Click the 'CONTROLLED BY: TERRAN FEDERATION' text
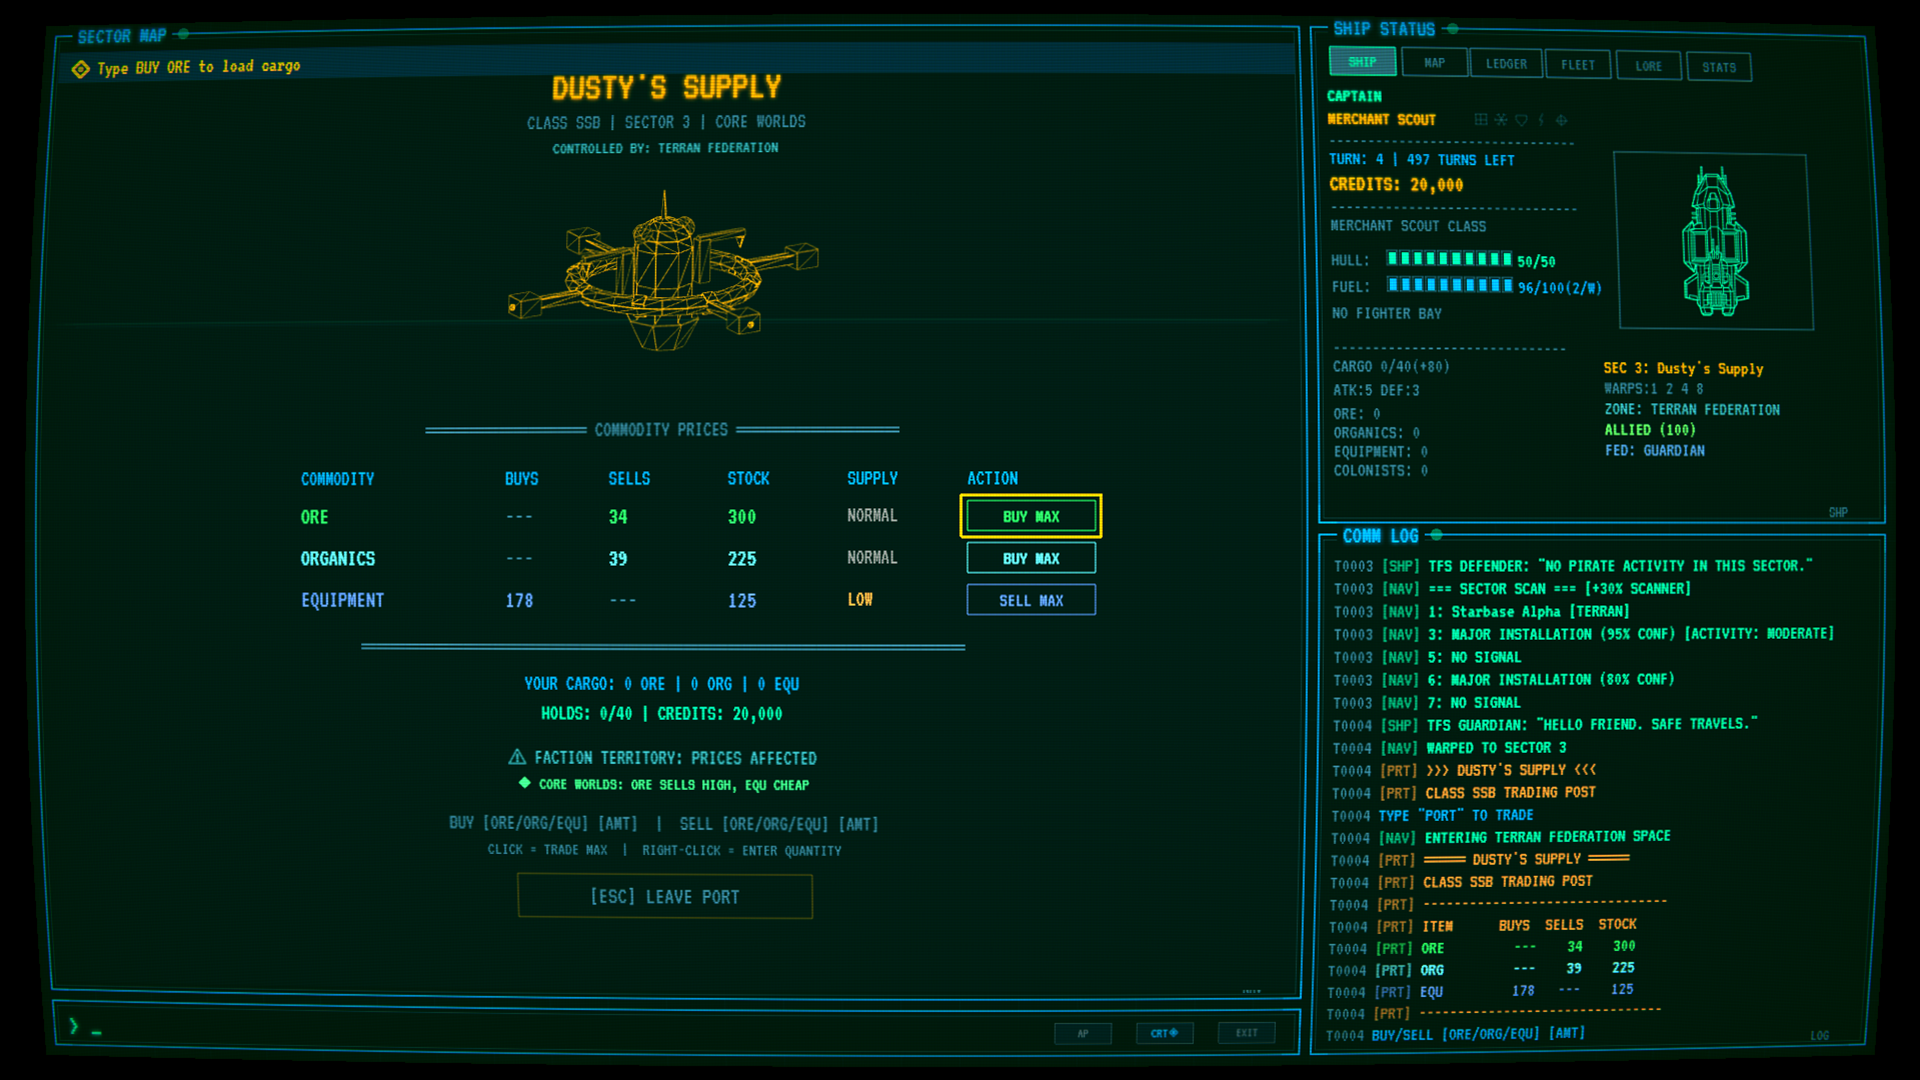 [x=665, y=148]
